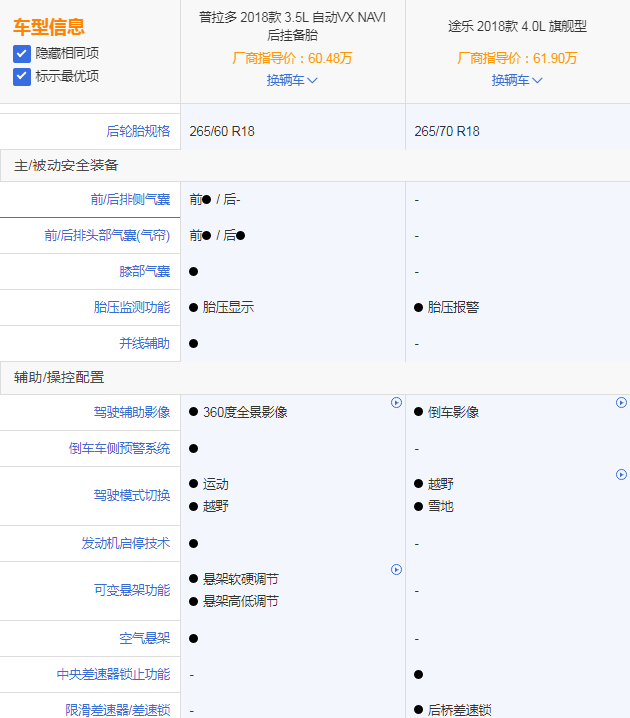Viewport: 630px width, 718px height.
Task: Open the 发动机启停技术 parameter link
Action: (x=126, y=544)
